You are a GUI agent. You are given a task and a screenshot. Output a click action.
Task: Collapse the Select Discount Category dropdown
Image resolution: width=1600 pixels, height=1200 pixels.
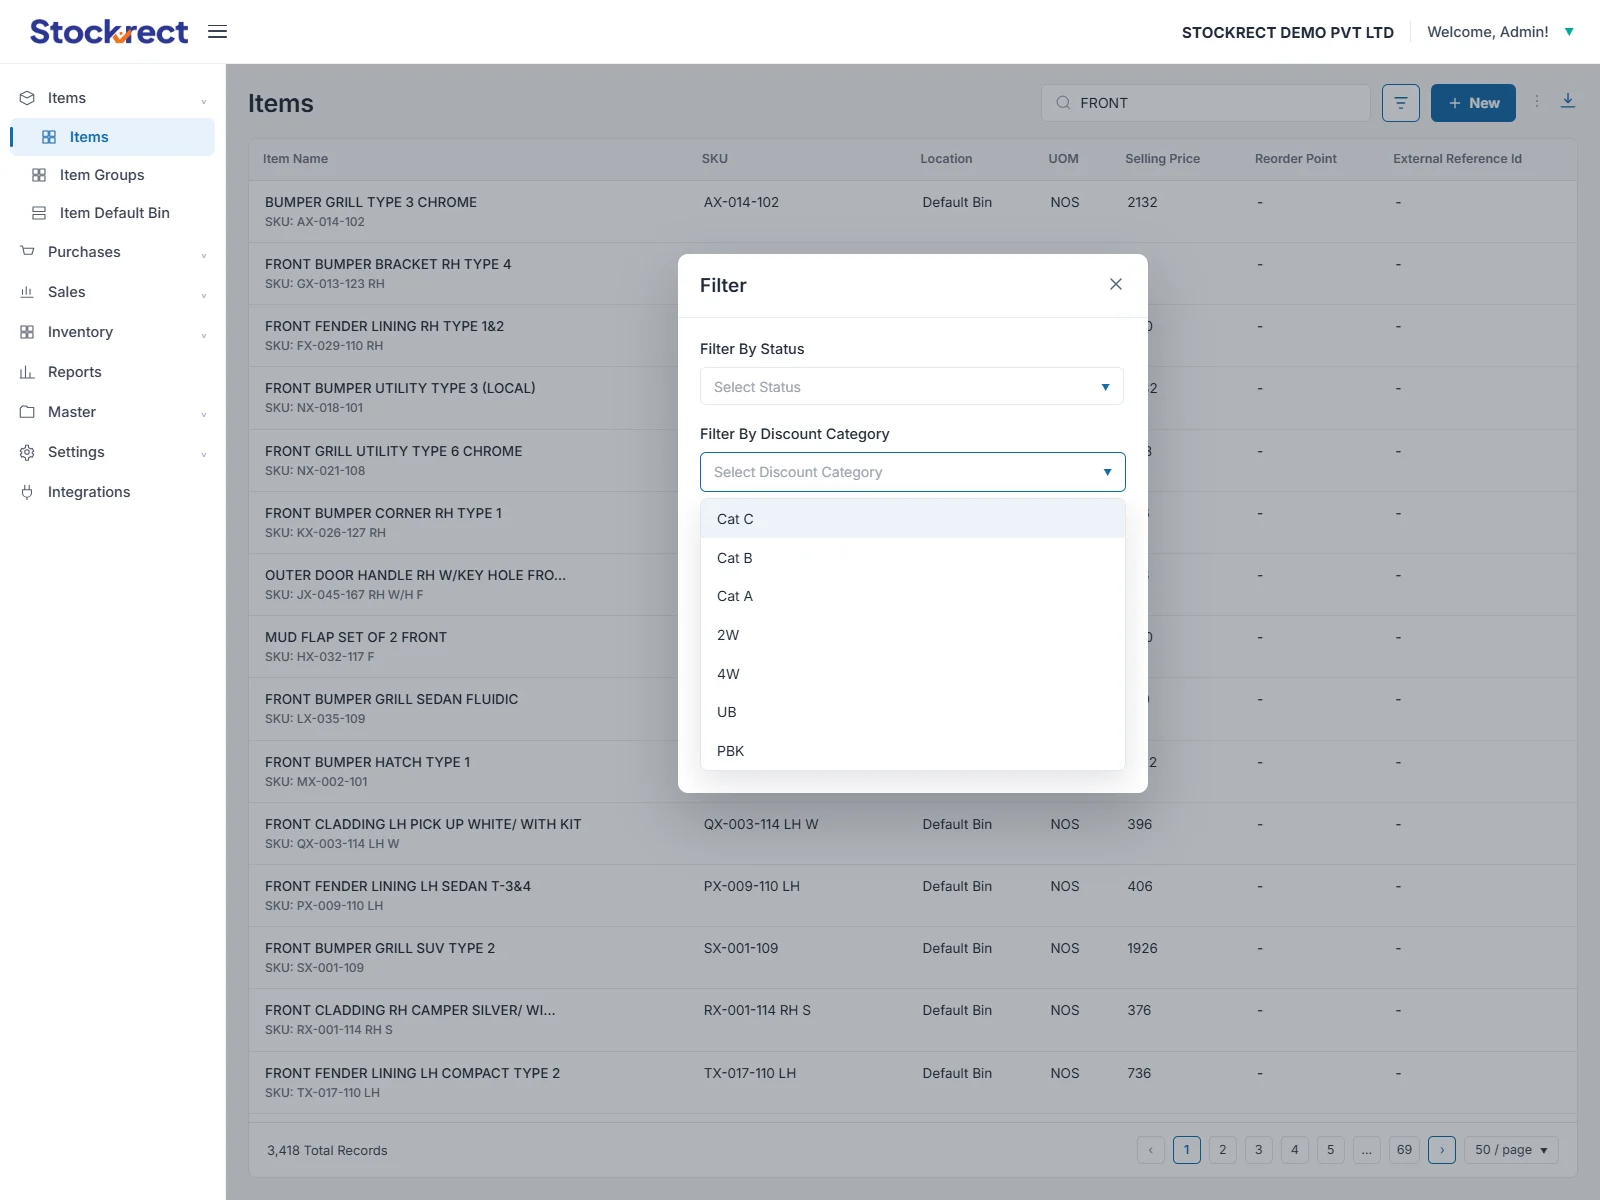tap(912, 472)
